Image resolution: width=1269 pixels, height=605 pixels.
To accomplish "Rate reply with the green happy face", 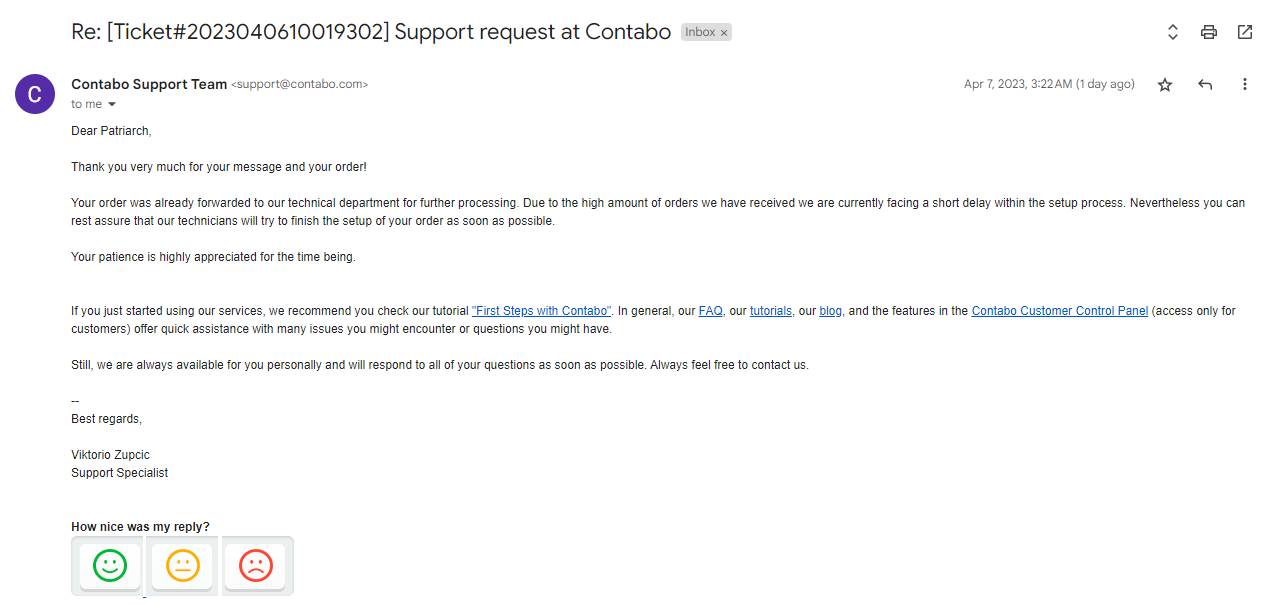I will [x=110, y=566].
